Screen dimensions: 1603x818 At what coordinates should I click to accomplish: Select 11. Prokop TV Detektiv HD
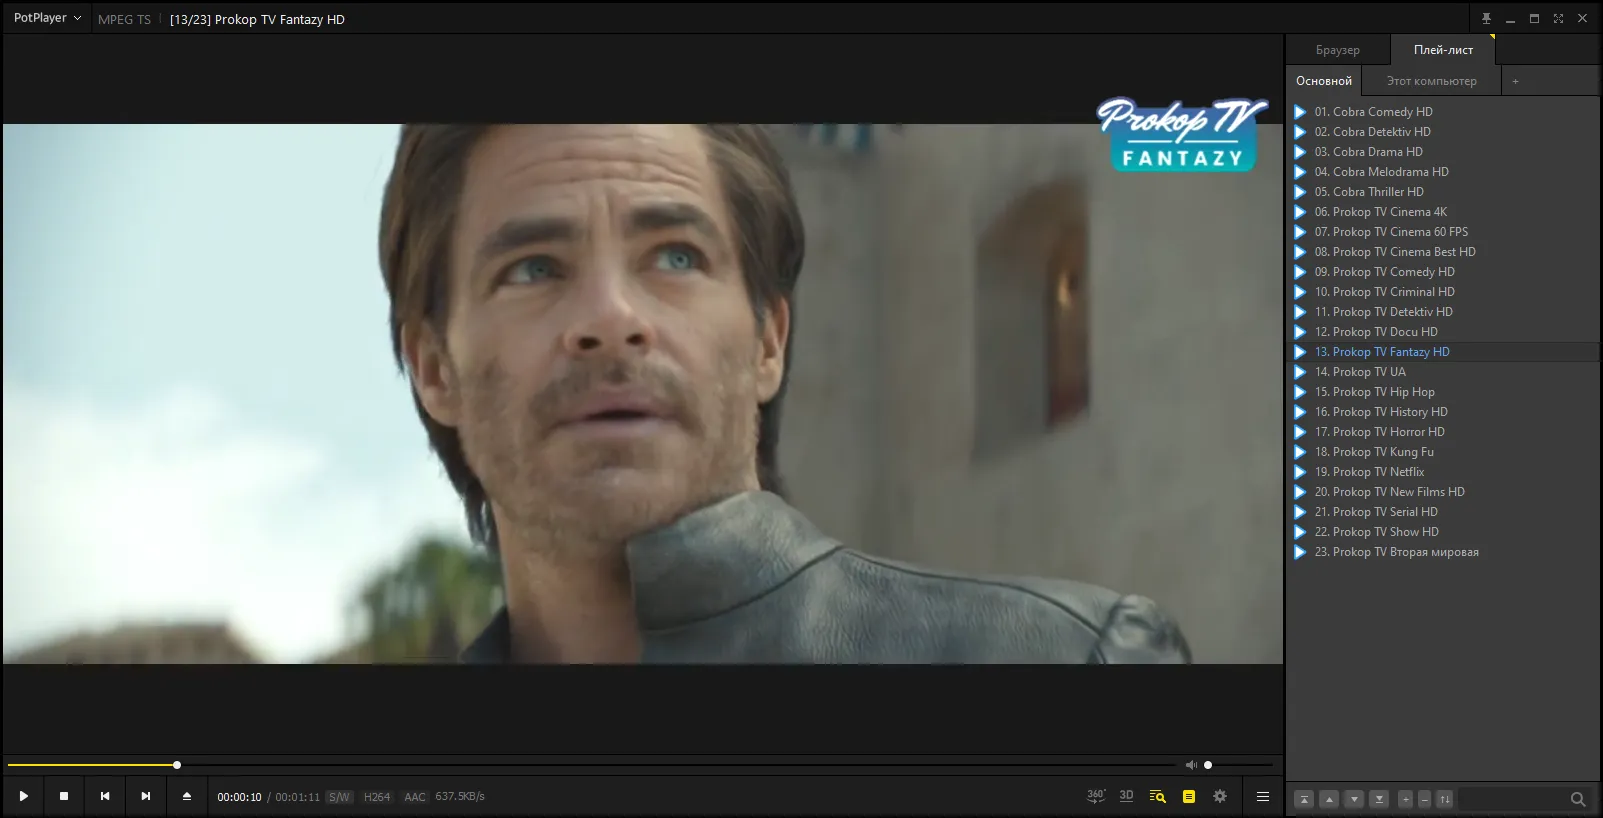(1443, 312)
